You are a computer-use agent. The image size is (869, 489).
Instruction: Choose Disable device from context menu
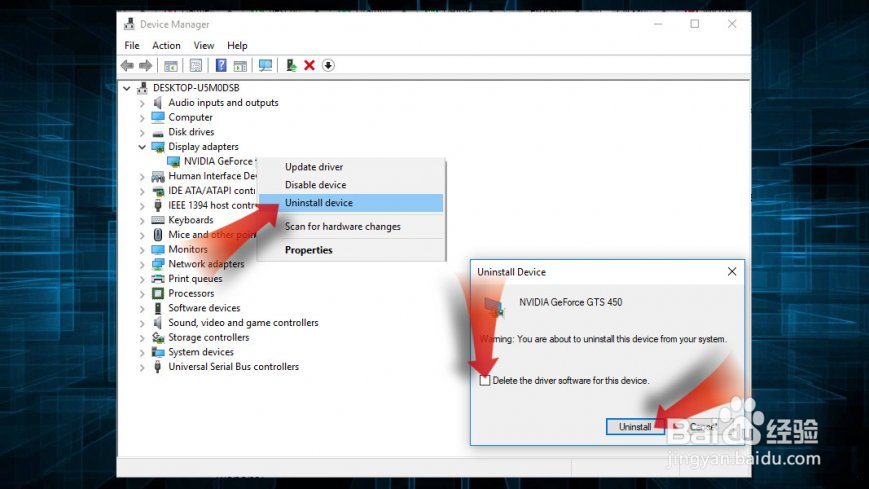(351, 185)
